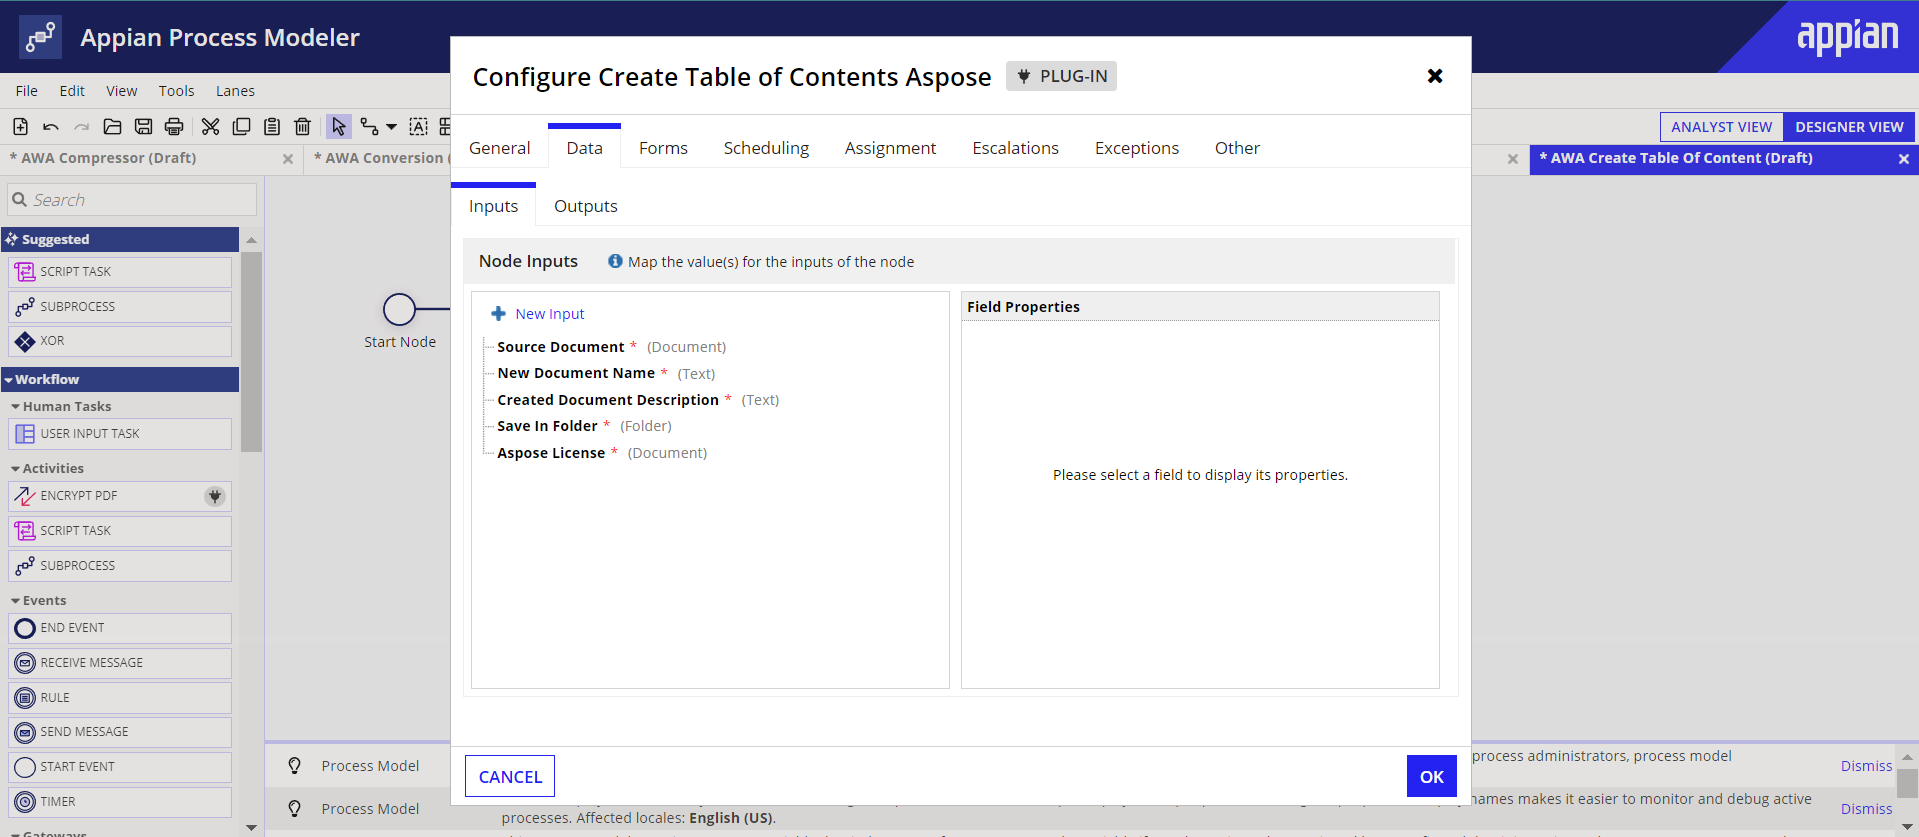Viewport: 1919px width, 837px height.
Task: Pick Subprocess under Activities
Action: tap(120, 566)
